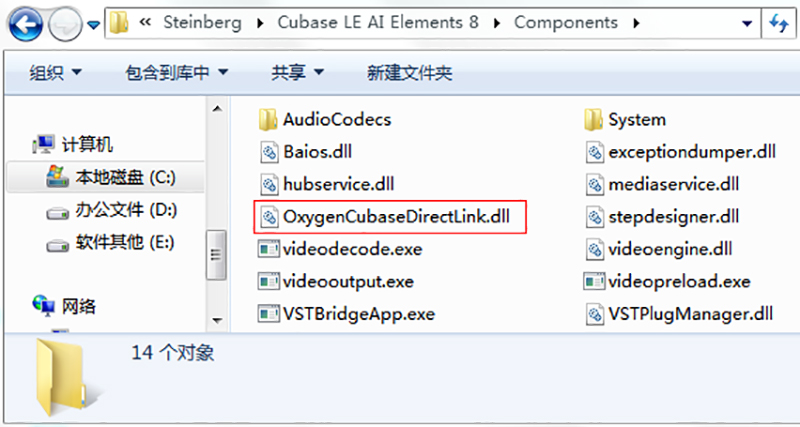800x427 pixels.
Task: Select the videodecode.exe file
Action: point(340,249)
